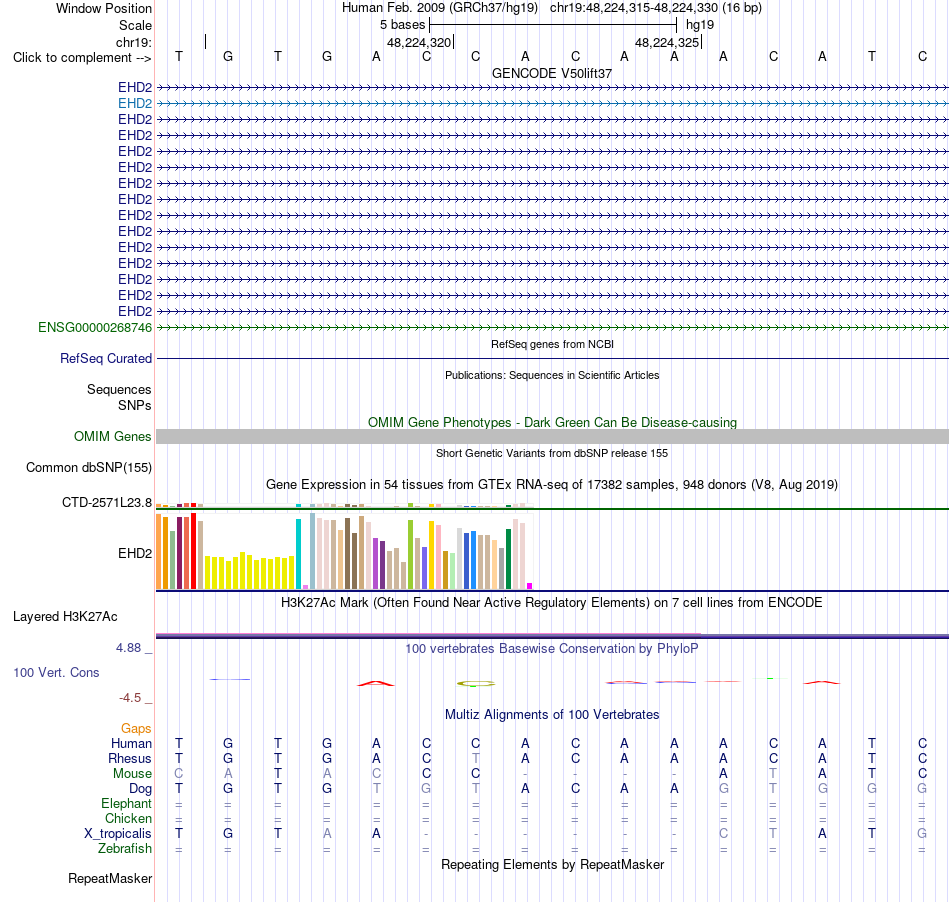Select the Dog alignment row label
The image size is (950, 902).
140,789
